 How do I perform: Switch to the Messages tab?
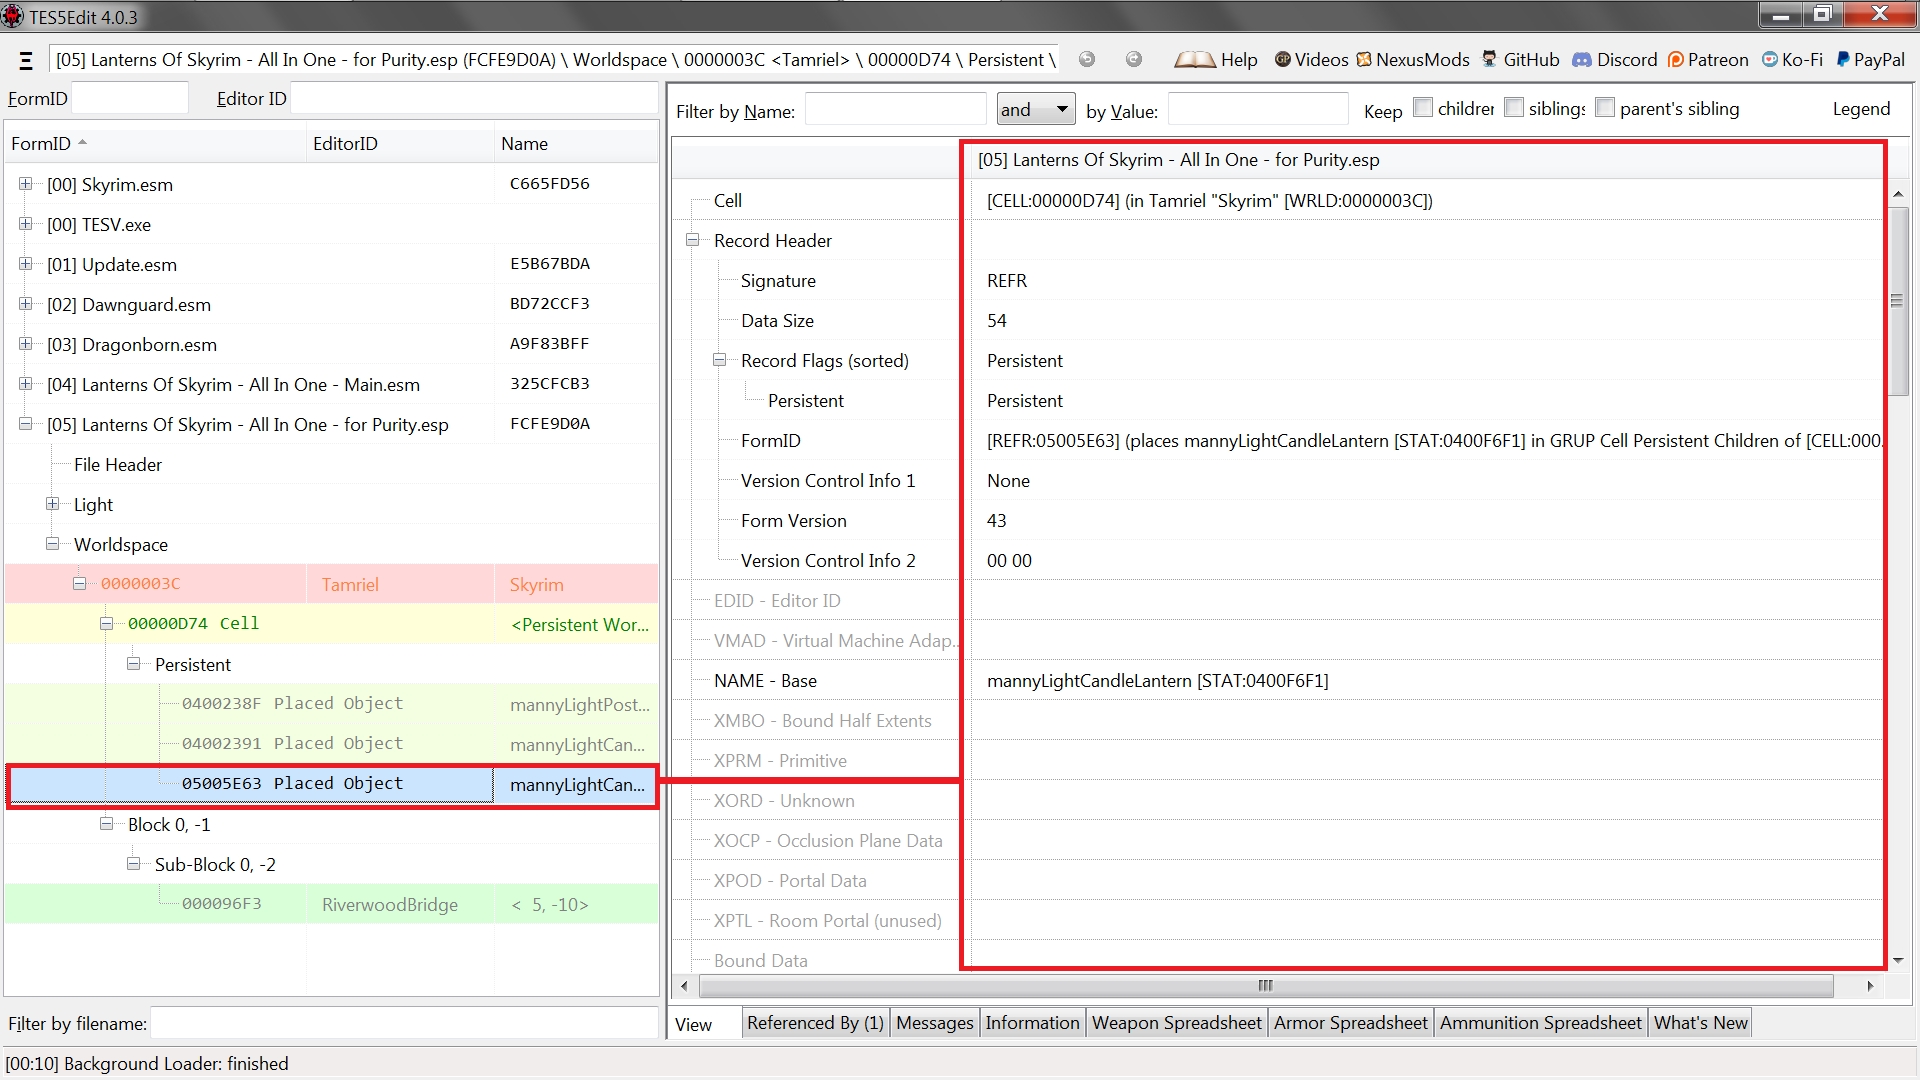pos(934,1023)
